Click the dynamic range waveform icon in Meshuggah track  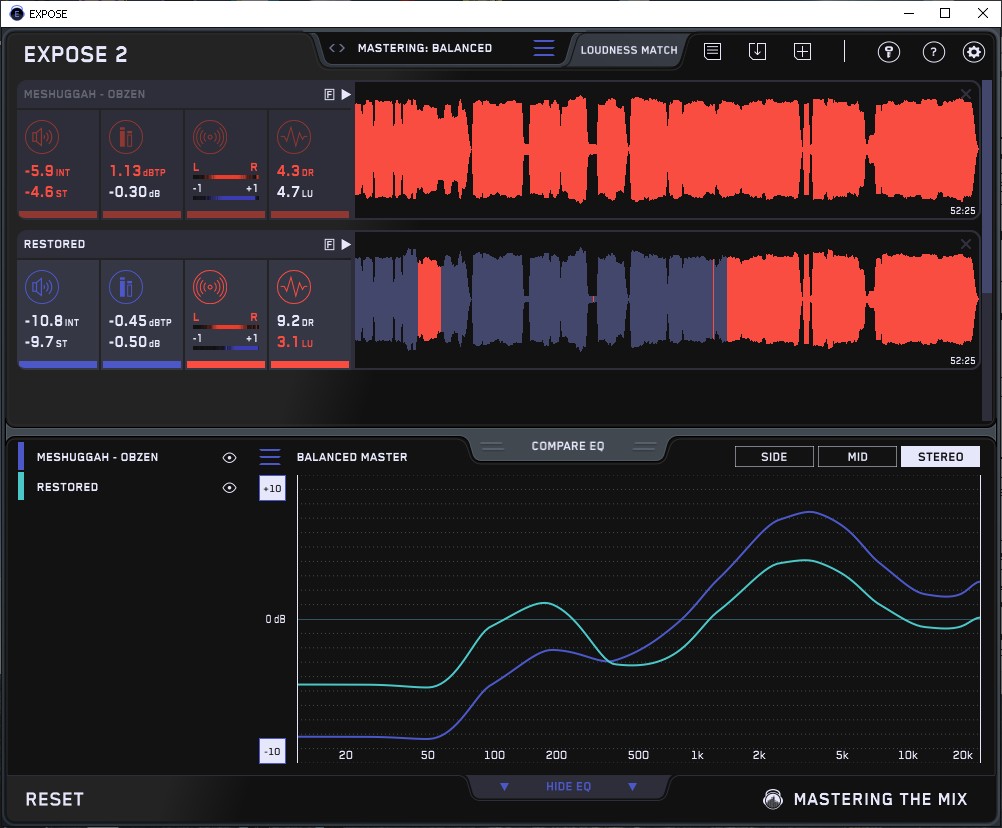294,137
